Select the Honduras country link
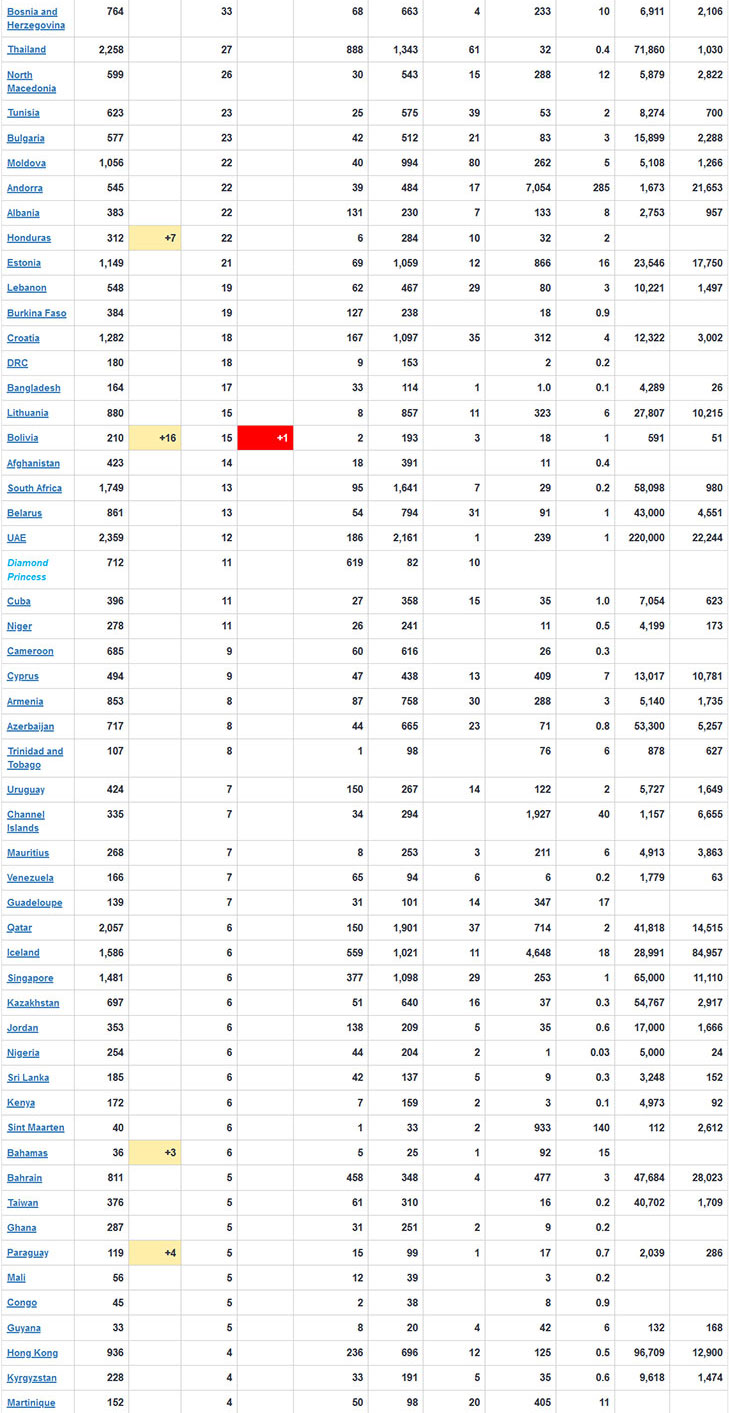This screenshot has width=730, height=1413. coord(29,238)
